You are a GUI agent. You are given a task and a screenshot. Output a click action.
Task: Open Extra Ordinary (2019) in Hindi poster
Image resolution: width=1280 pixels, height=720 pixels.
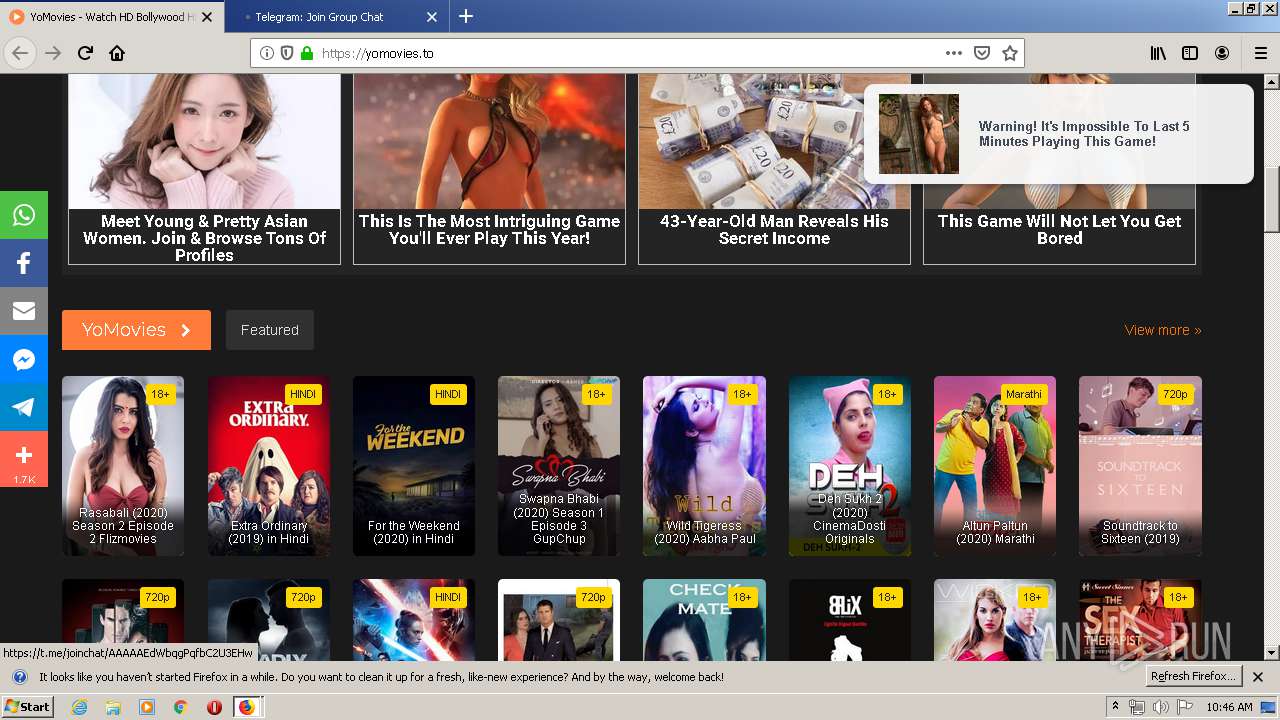click(x=268, y=466)
